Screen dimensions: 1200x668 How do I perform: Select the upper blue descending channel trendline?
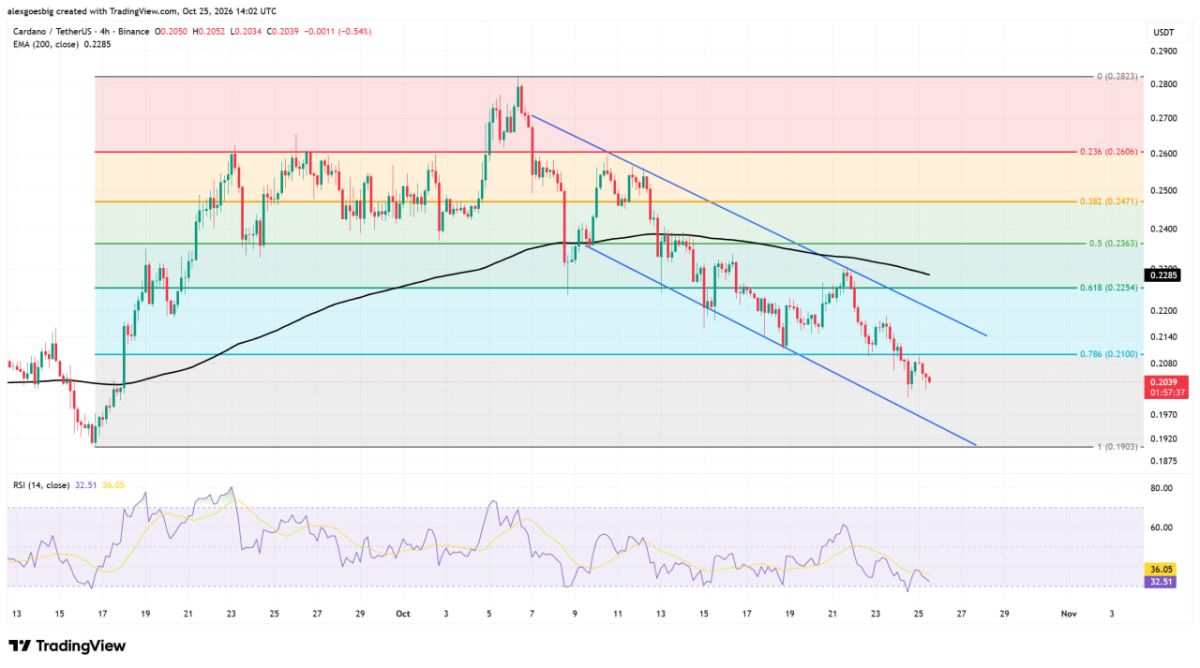point(760,226)
